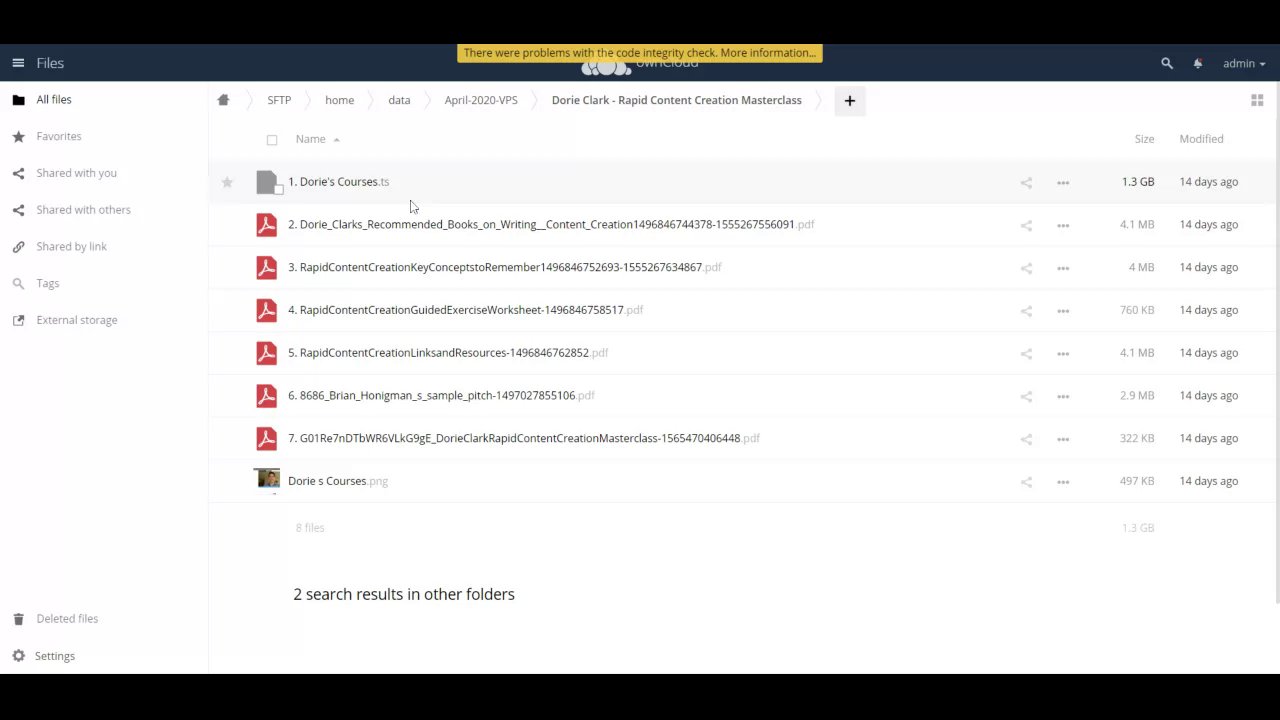The image size is (1280, 720).
Task: Navigate to SFTP breadcrumb
Action: coord(279,100)
